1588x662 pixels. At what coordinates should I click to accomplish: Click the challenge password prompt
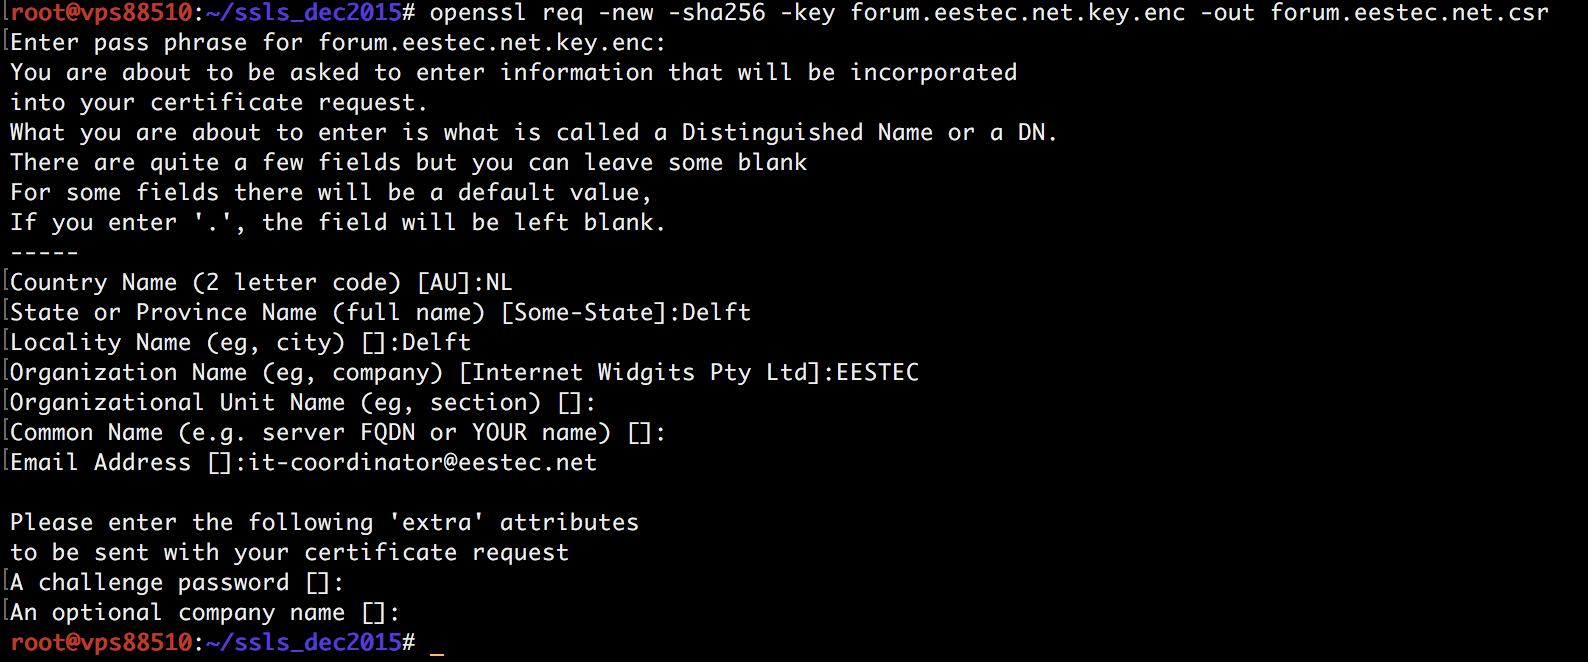[x=177, y=583]
